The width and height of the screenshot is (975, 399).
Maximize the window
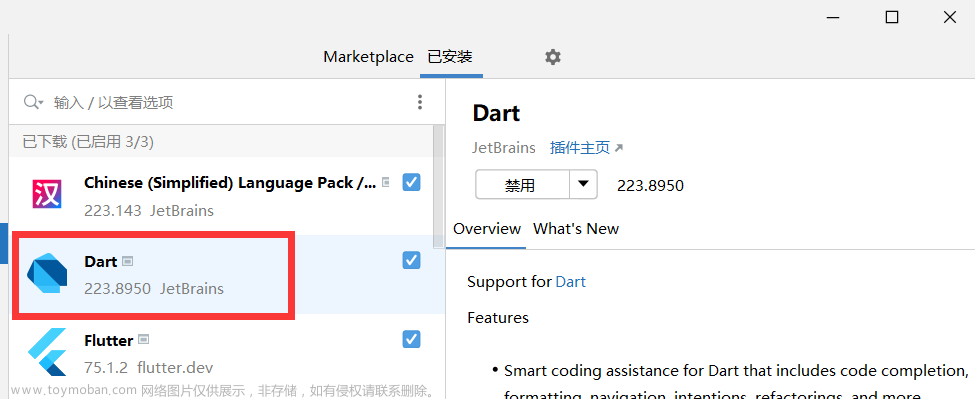[892, 17]
